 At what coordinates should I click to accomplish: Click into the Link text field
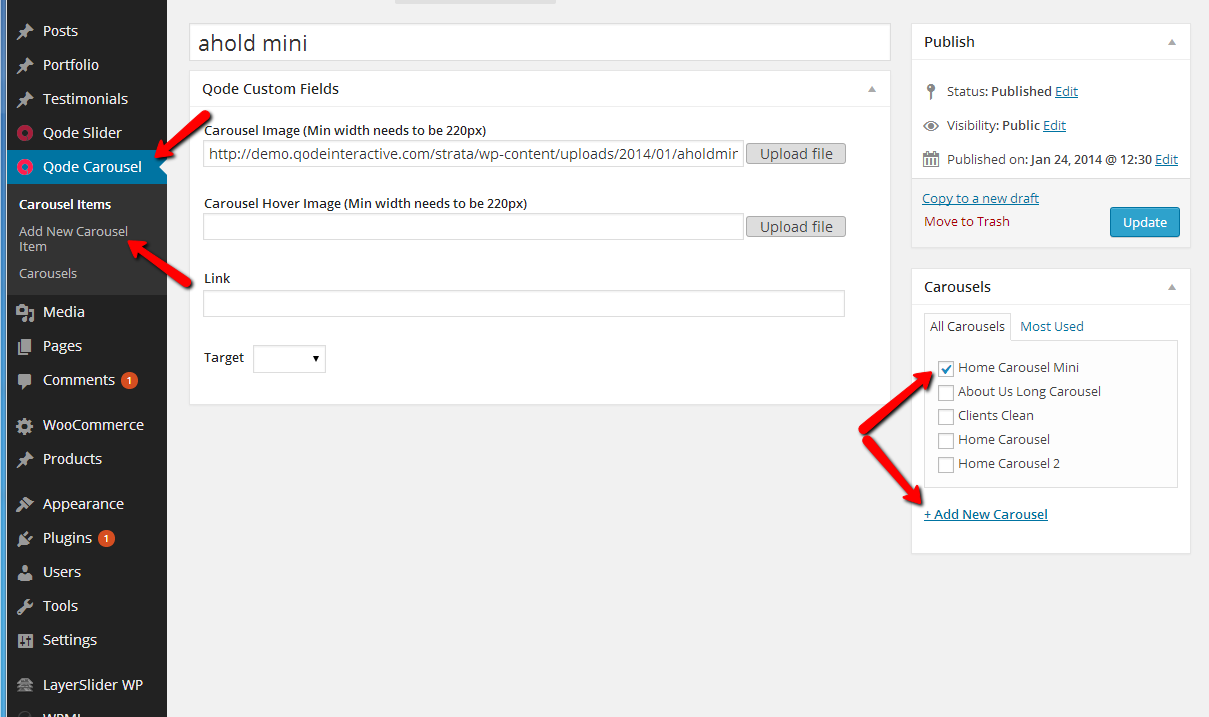(x=523, y=303)
